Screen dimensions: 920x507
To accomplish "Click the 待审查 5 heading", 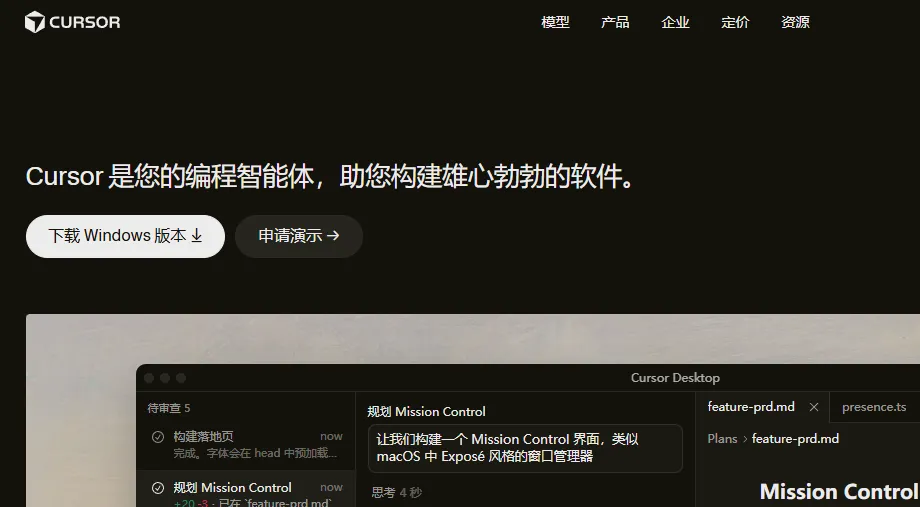I will [169, 408].
